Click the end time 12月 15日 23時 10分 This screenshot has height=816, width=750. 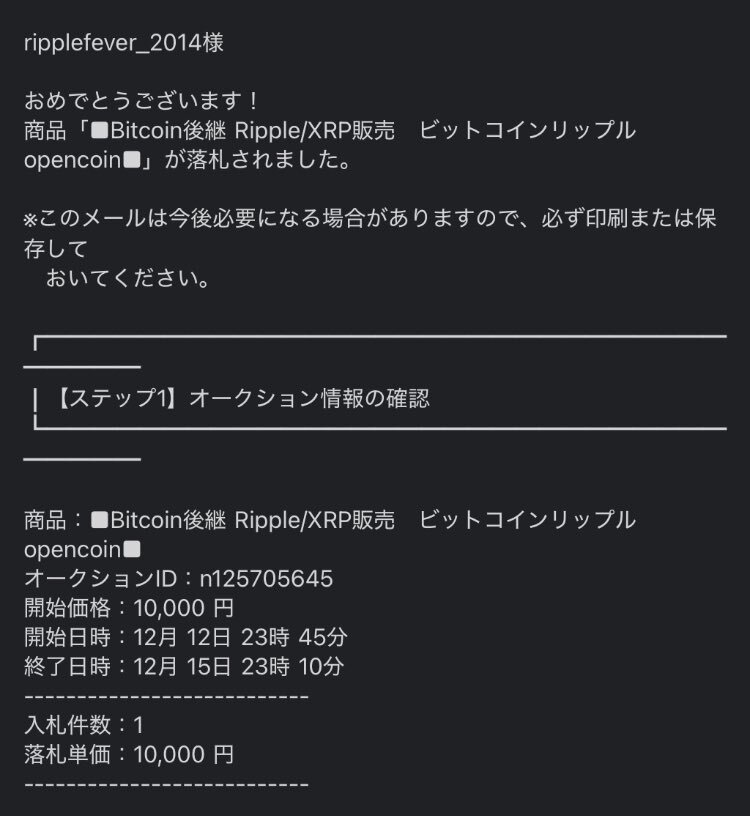(x=239, y=666)
